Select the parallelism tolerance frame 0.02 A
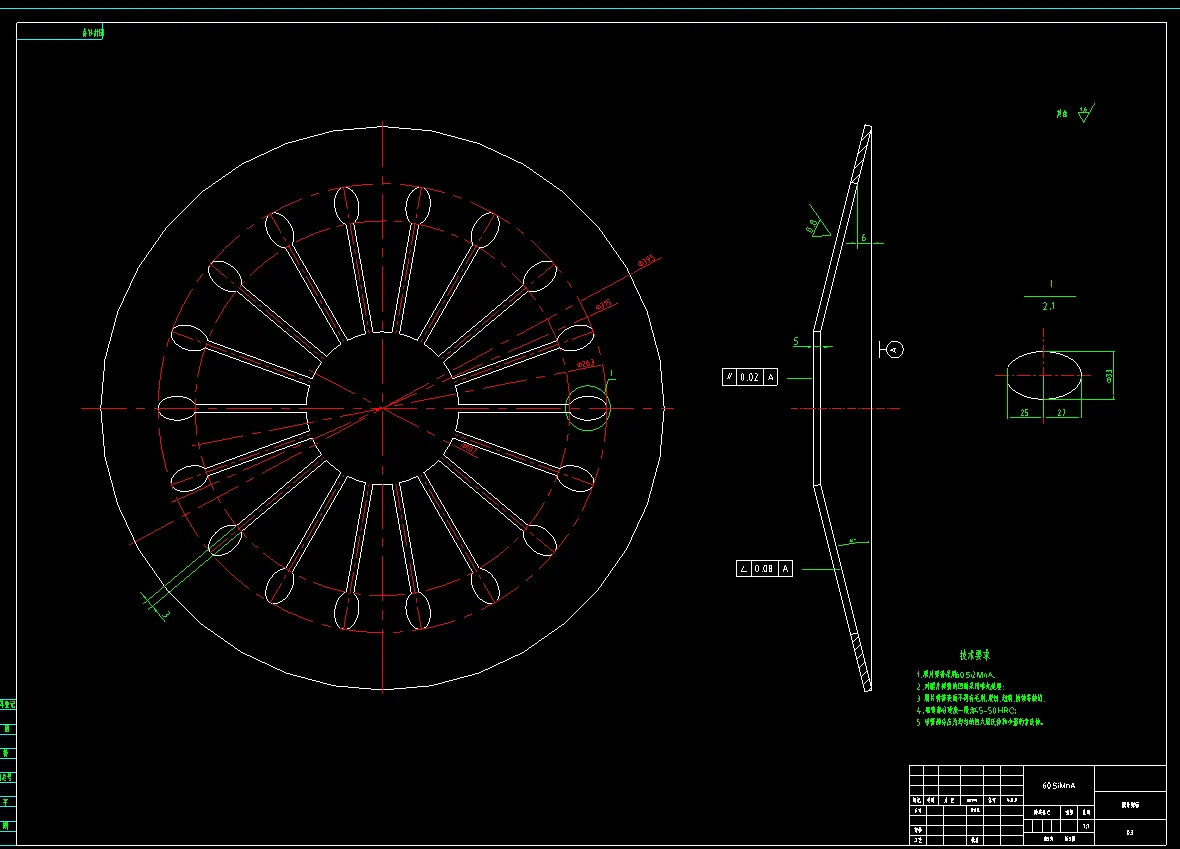This screenshot has height=849, width=1180. 750,377
